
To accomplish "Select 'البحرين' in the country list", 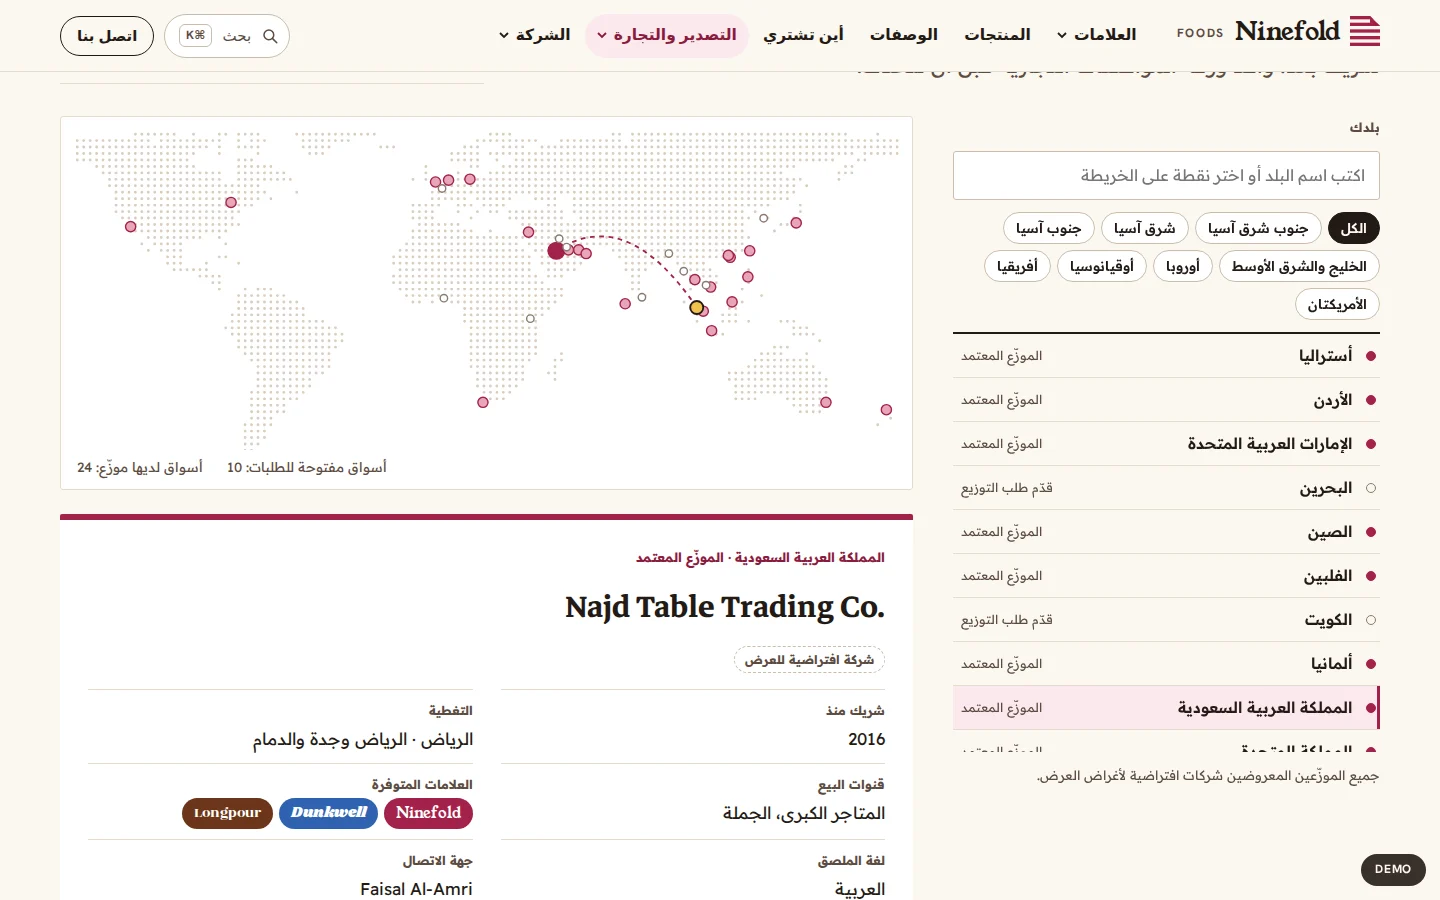I will (x=1166, y=488).
